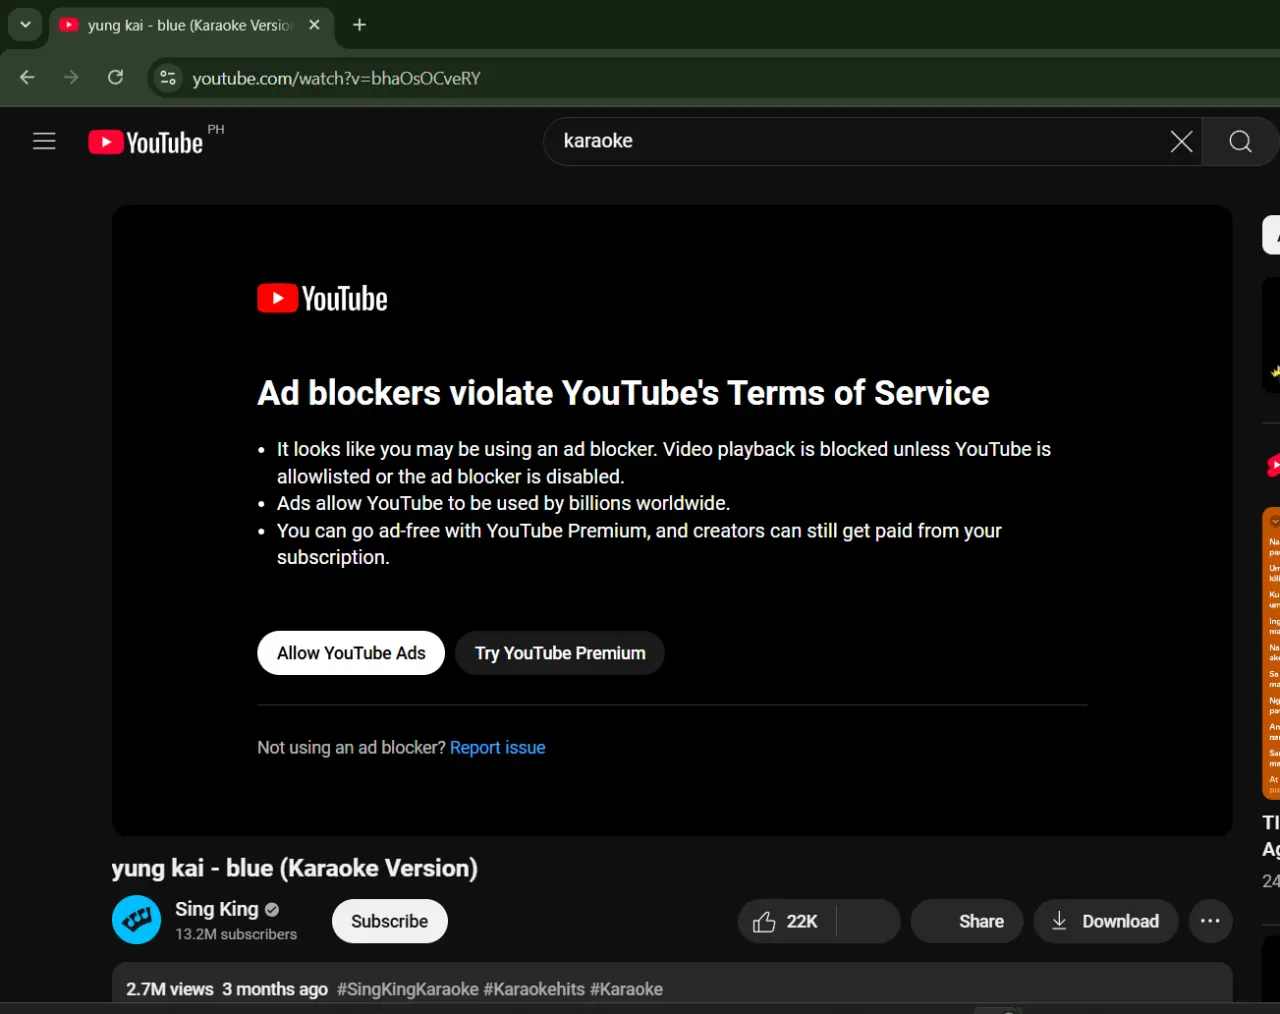
Task: Open a new browser tab
Action: (360, 25)
